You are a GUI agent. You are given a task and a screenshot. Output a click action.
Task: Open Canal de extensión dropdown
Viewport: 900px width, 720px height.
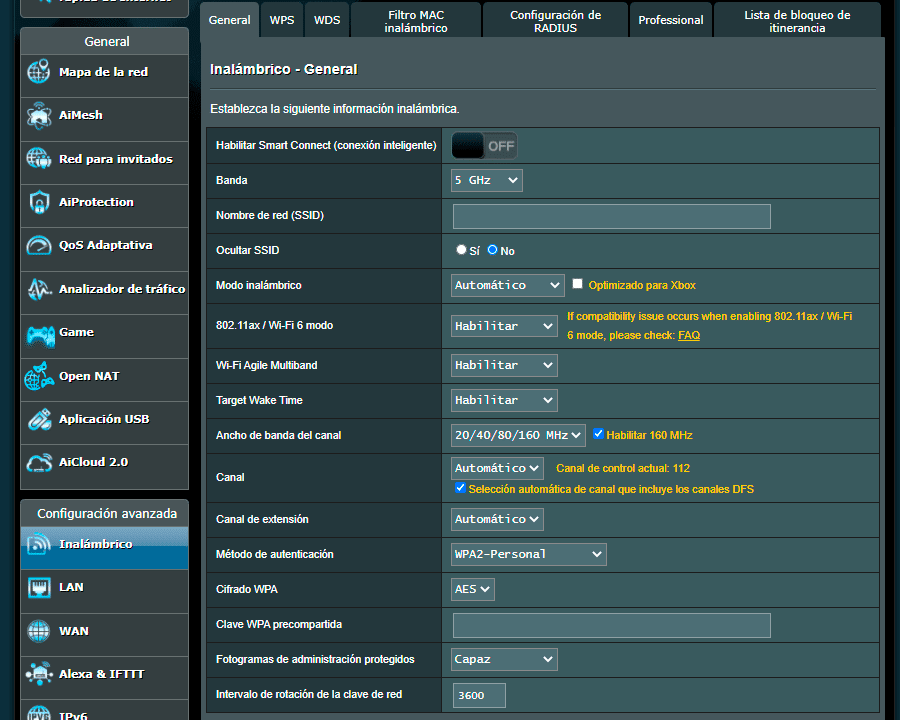point(497,520)
